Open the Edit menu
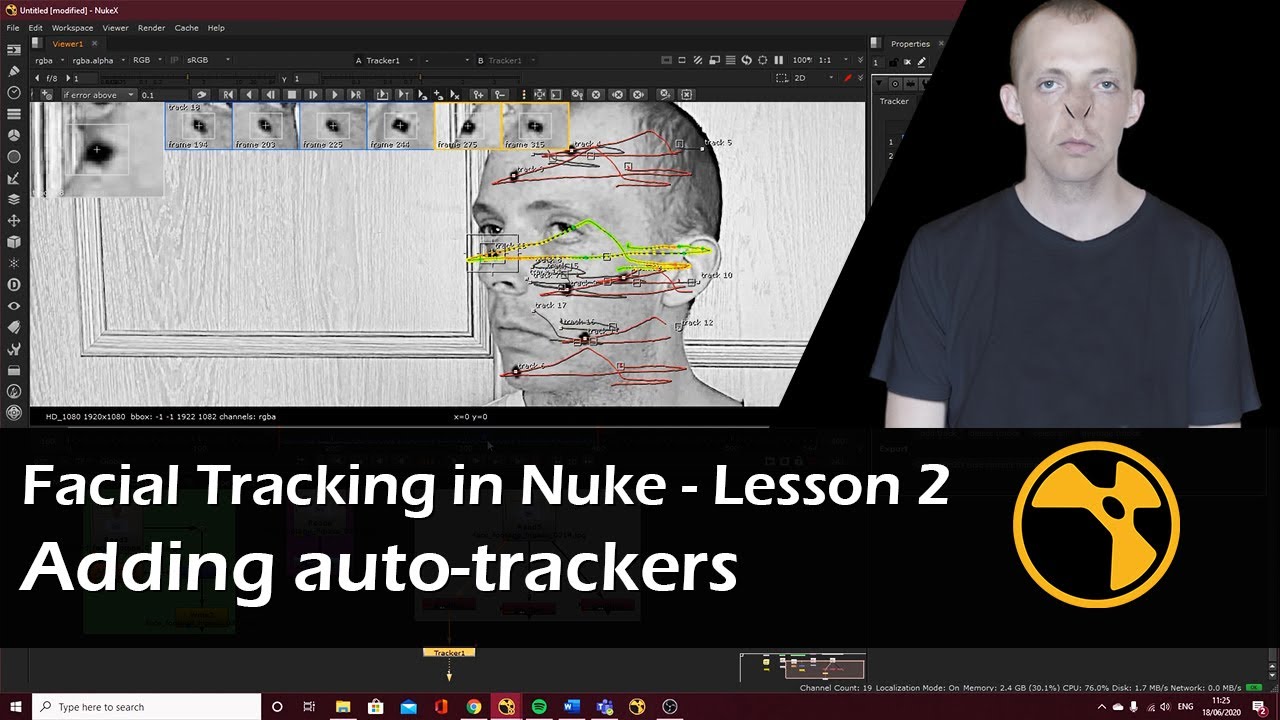 pos(35,28)
